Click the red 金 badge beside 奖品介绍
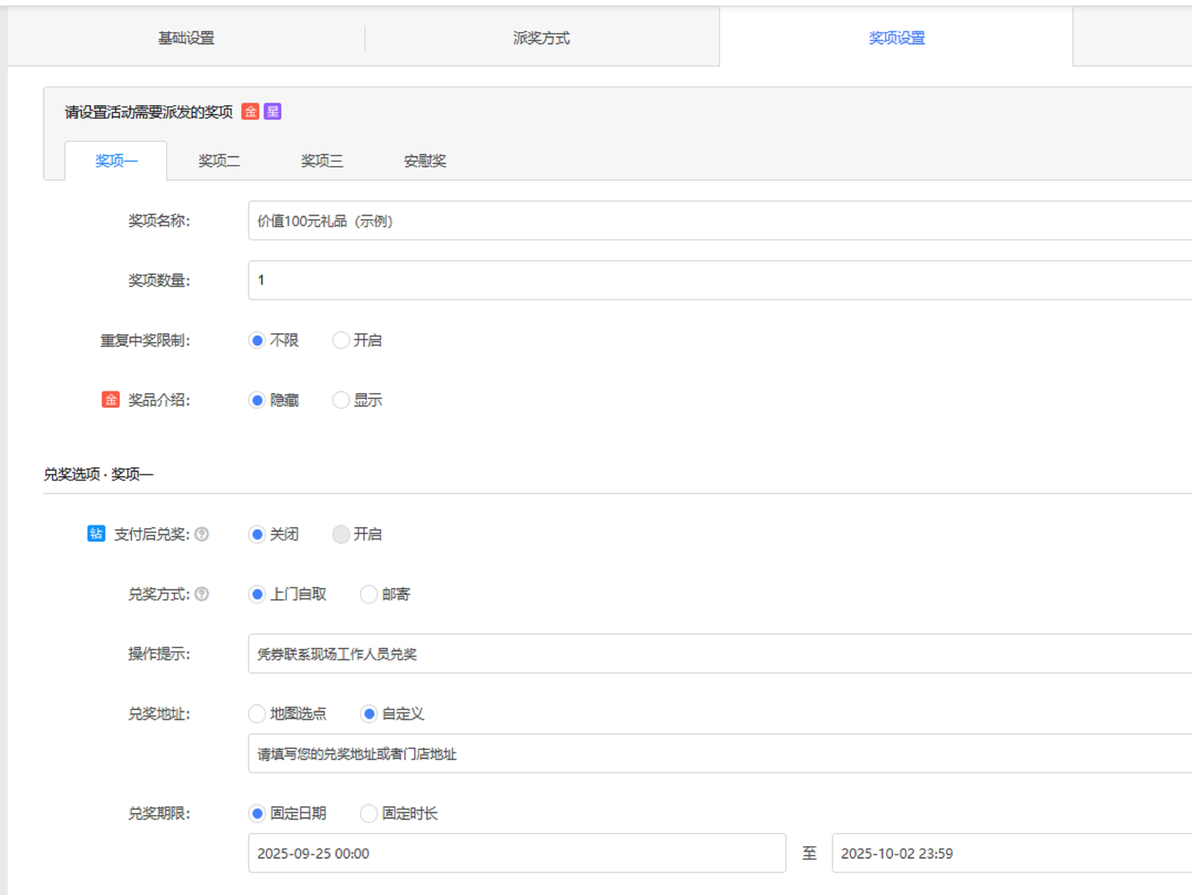The width and height of the screenshot is (1192, 895). [110, 399]
